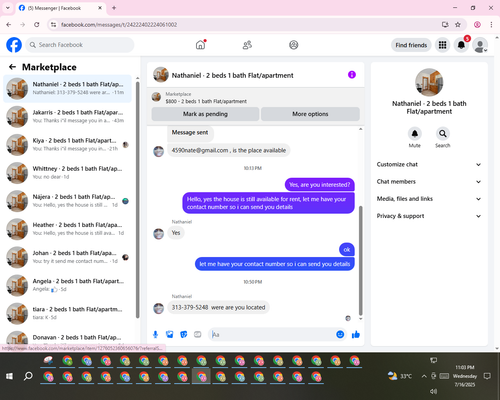Select the Messenger | Facebook tab
500x400 pixels.
coord(61,8)
